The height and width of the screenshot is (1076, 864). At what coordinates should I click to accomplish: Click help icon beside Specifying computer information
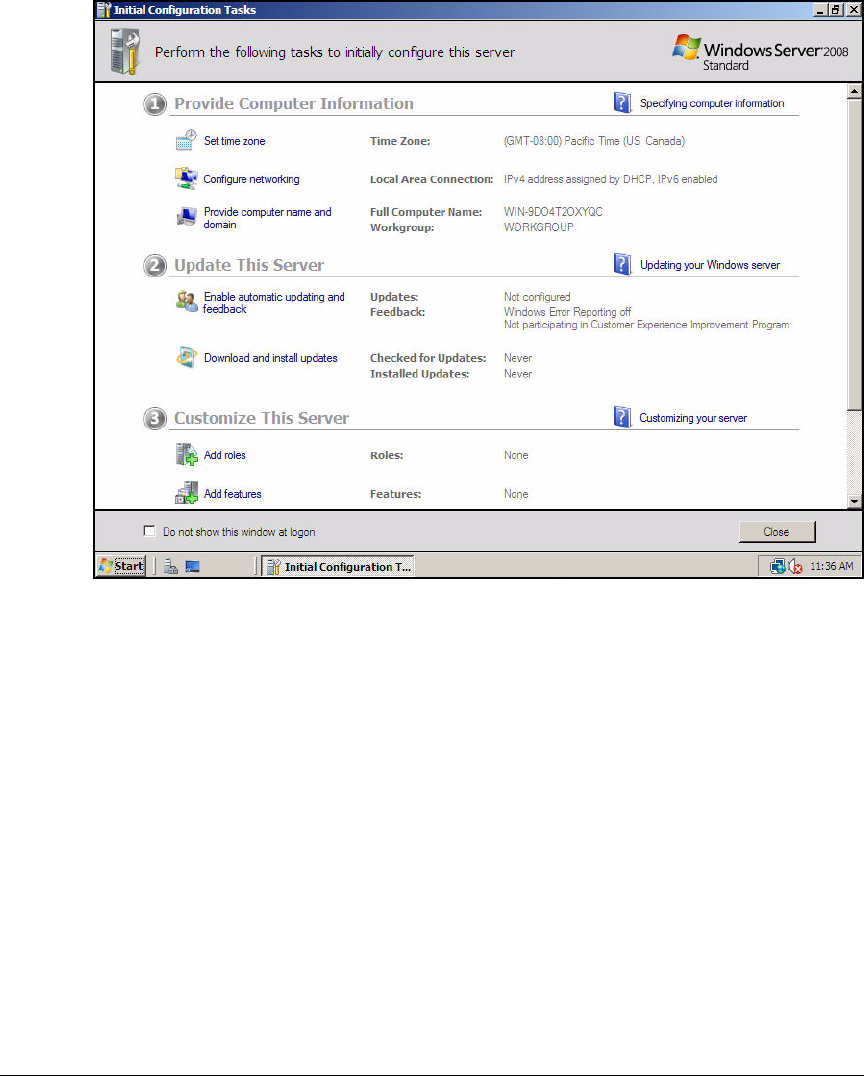pyautogui.click(x=622, y=103)
